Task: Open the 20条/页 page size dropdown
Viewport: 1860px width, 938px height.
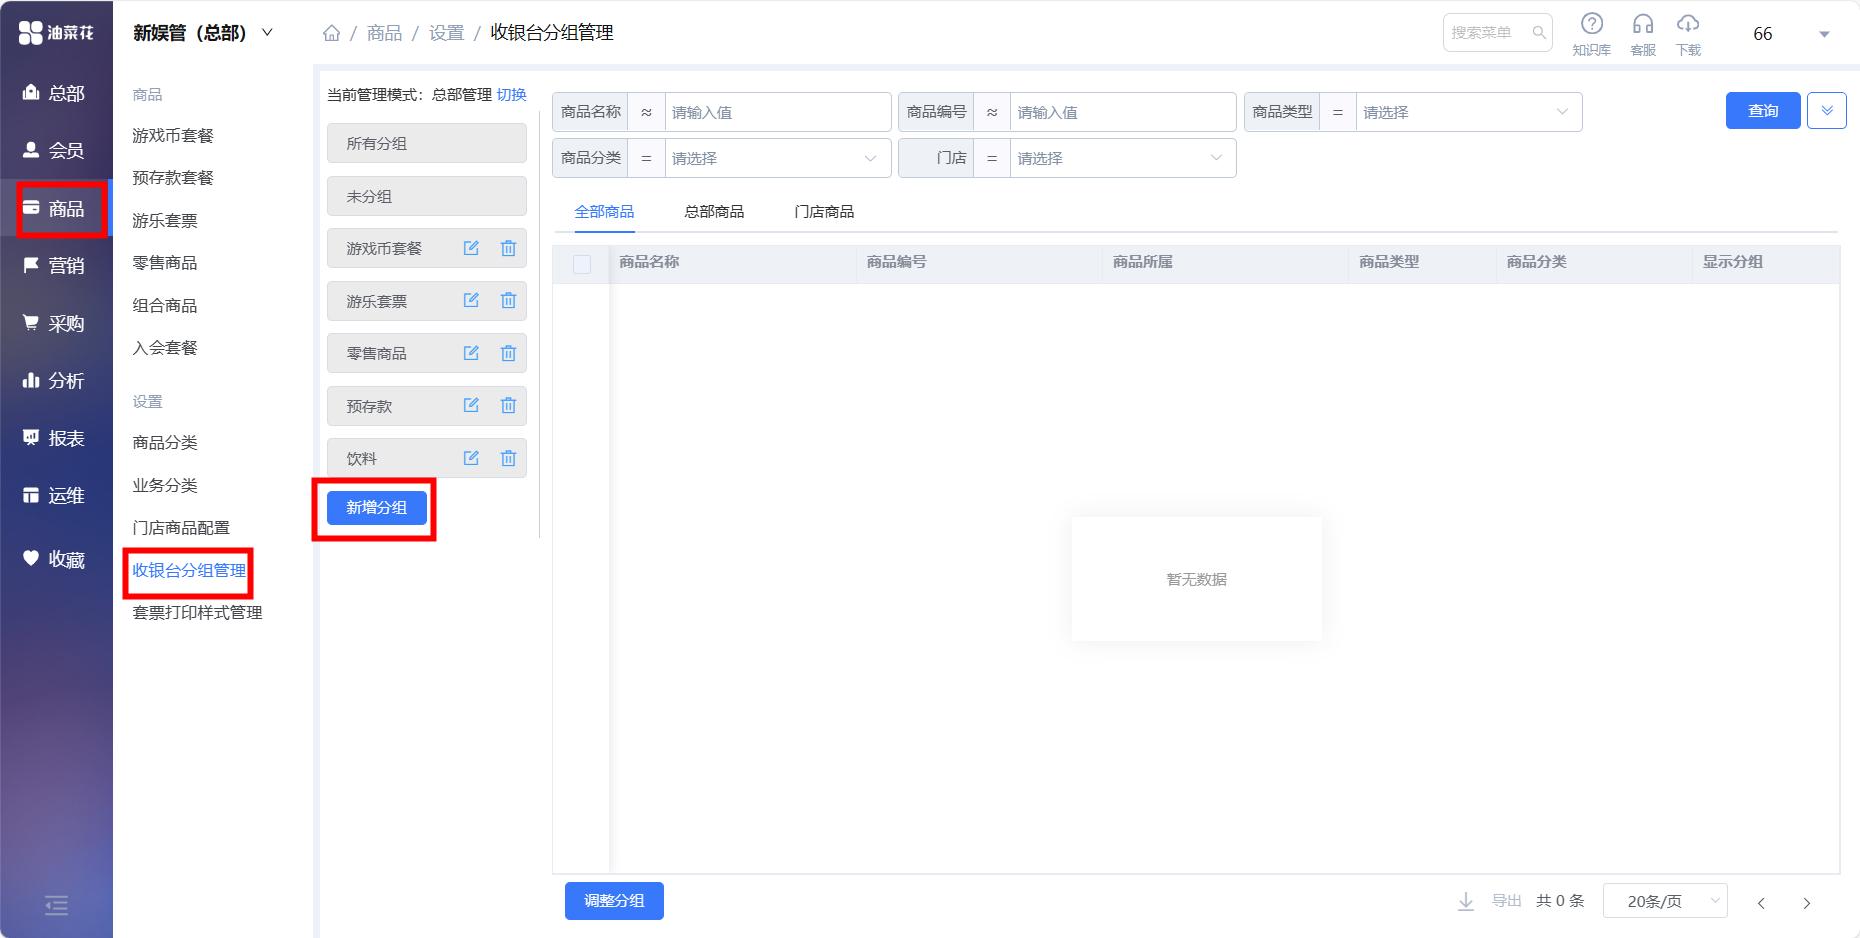Action: coord(1665,901)
